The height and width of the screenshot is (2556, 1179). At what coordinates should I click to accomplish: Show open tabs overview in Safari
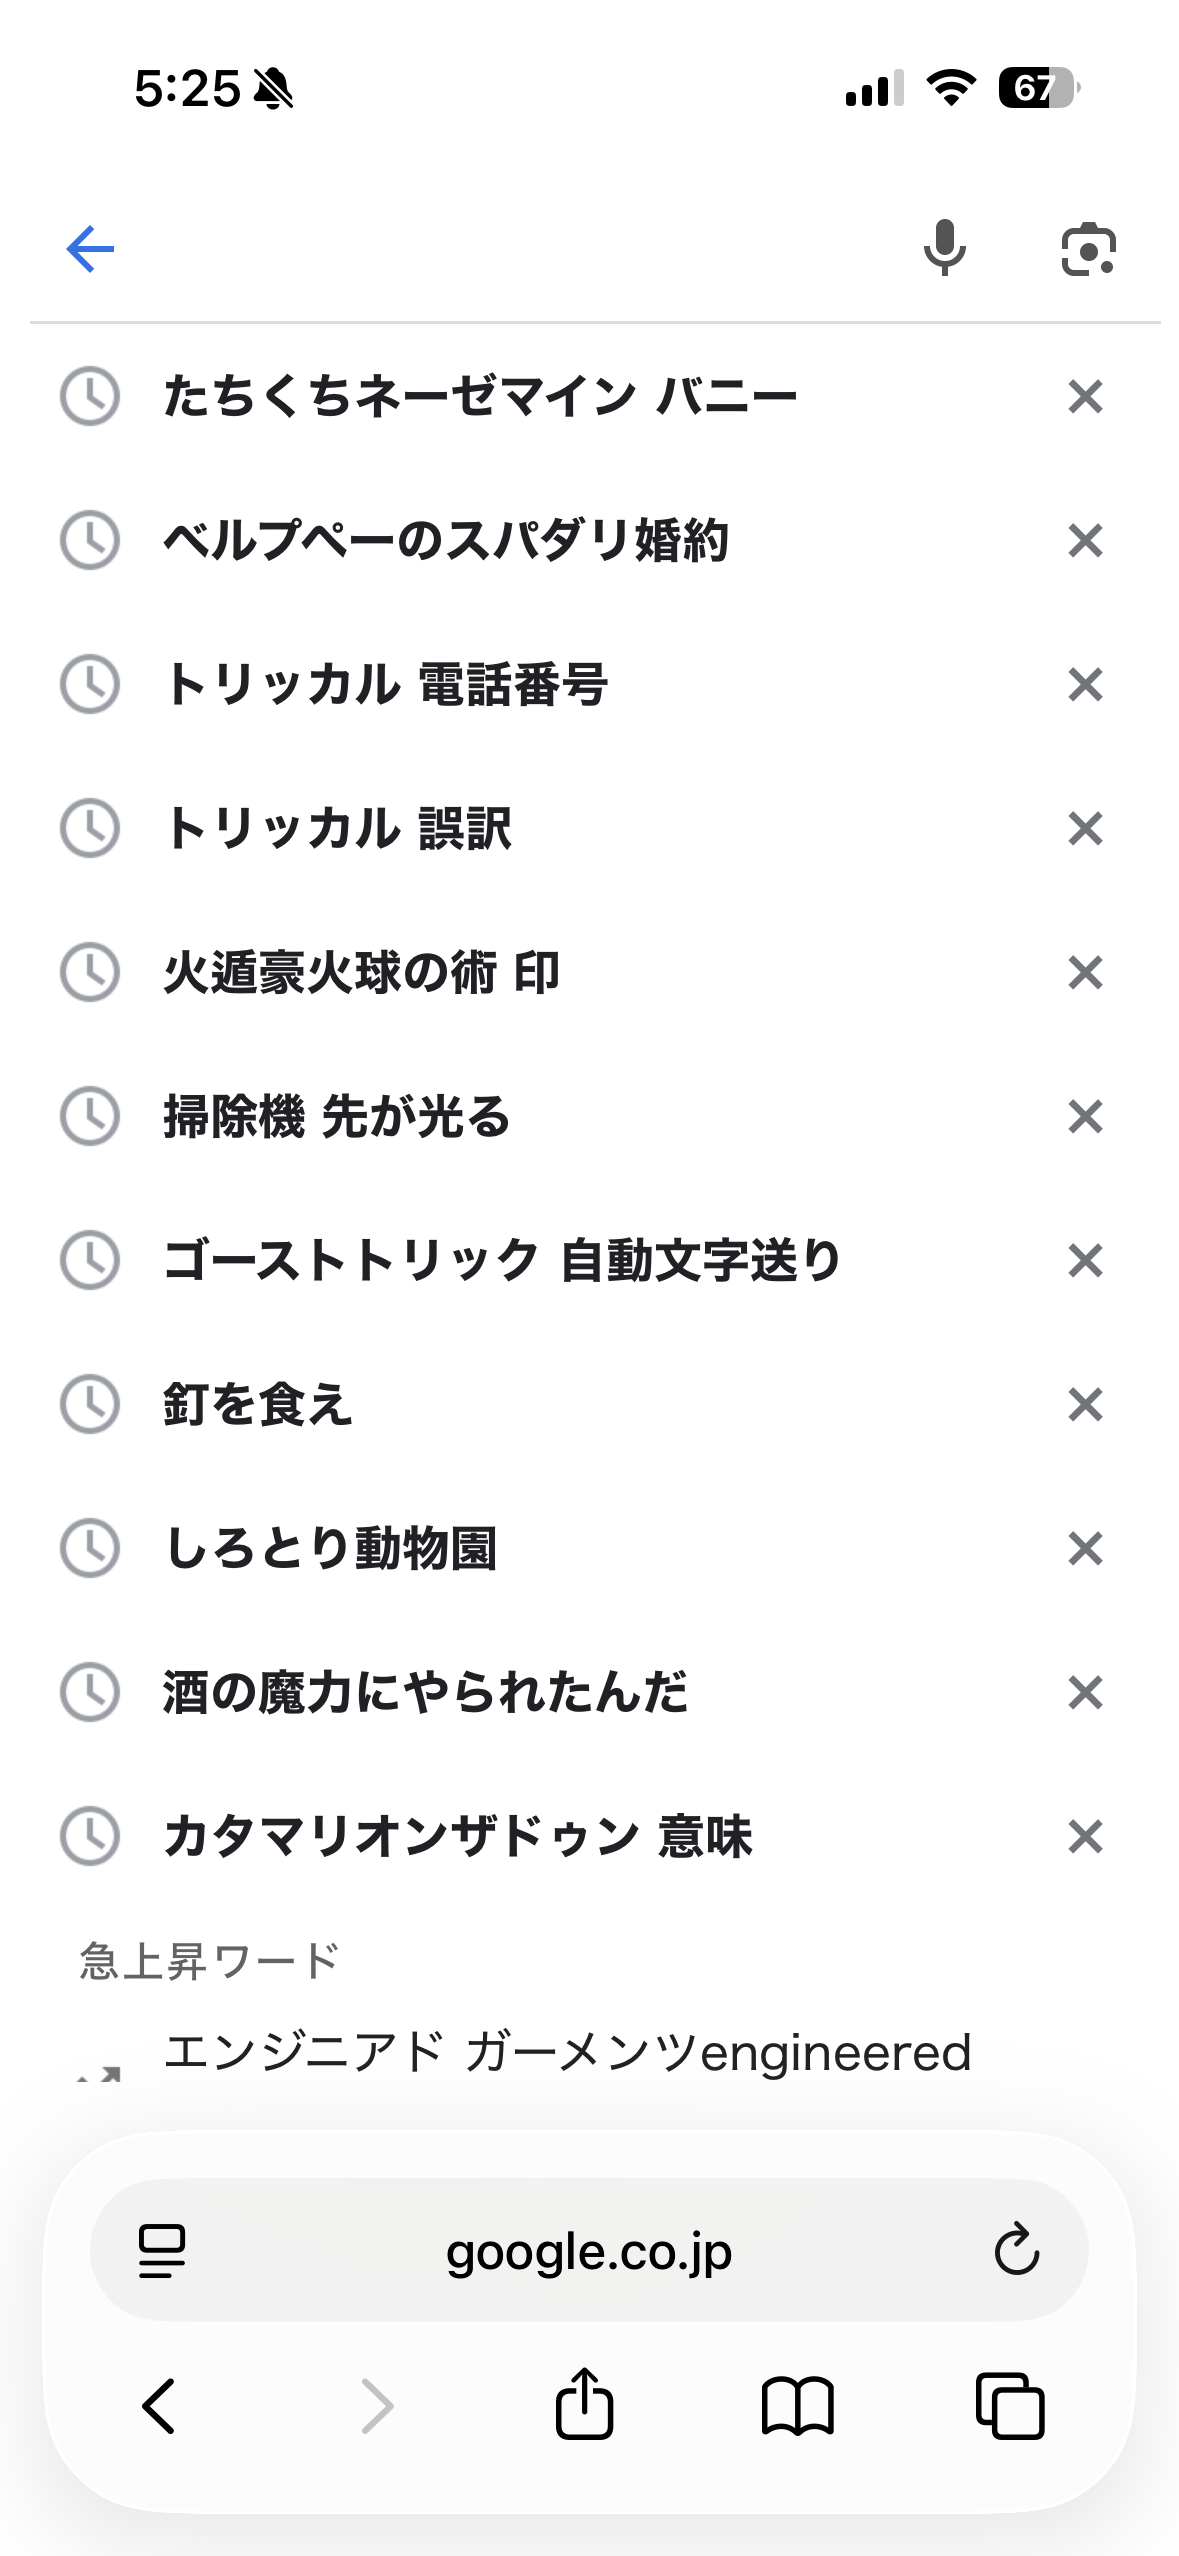click(1010, 2404)
